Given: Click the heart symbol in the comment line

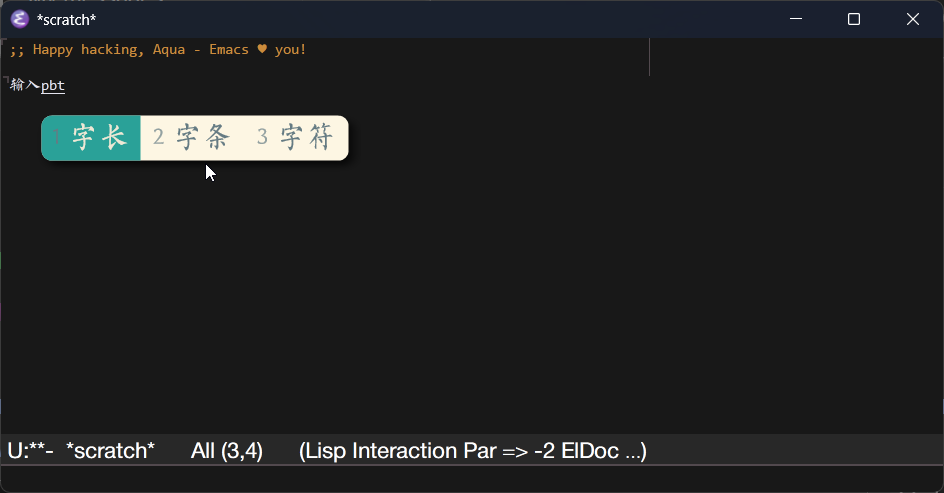Looking at the screenshot, I should tap(262, 49).
